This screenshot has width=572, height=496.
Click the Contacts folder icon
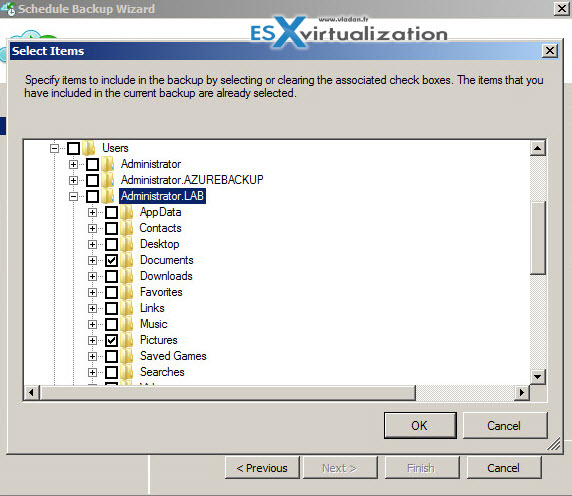(127, 228)
